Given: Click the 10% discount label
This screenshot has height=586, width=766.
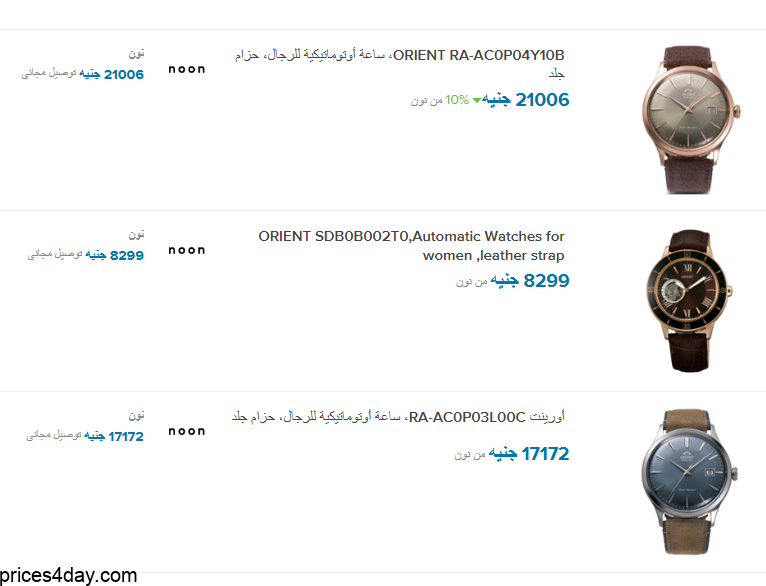Looking at the screenshot, I should (457, 100).
